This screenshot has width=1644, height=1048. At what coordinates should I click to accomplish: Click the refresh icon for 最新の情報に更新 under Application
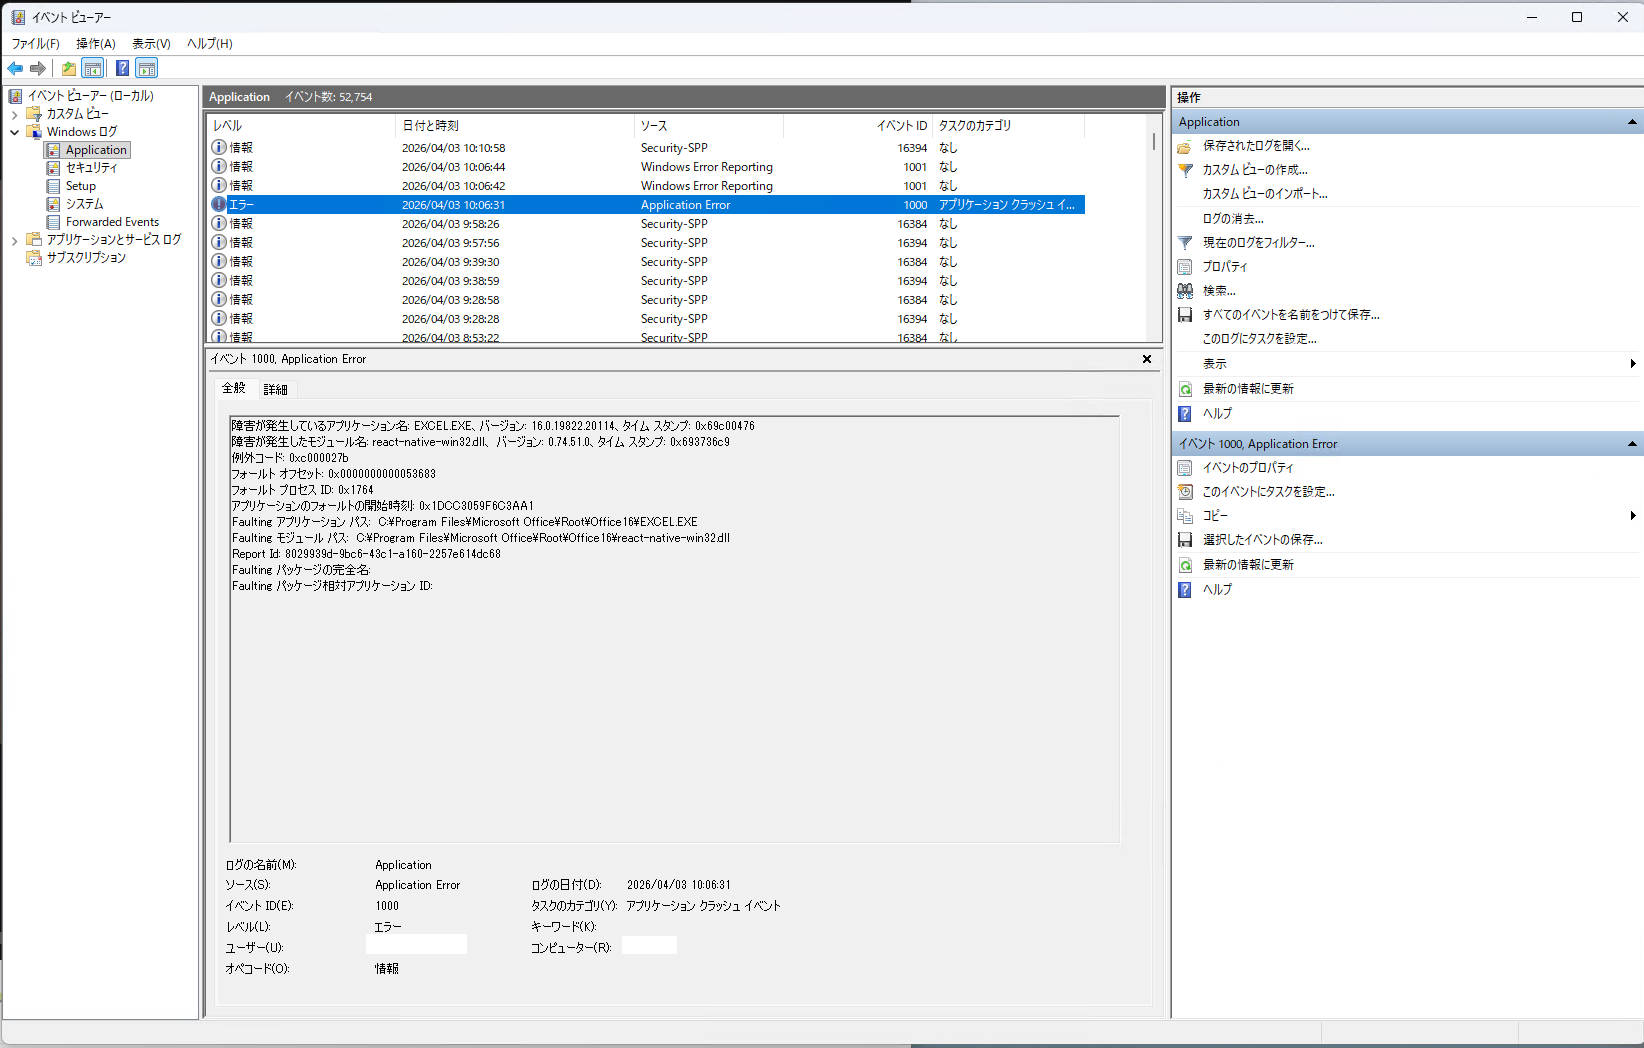click(x=1185, y=389)
